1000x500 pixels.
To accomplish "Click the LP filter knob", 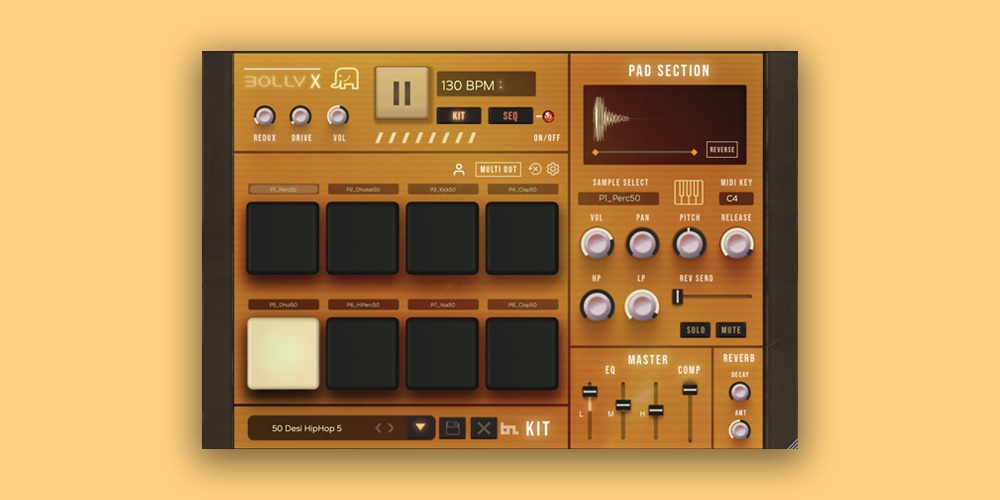I will pyautogui.click(x=642, y=305).
